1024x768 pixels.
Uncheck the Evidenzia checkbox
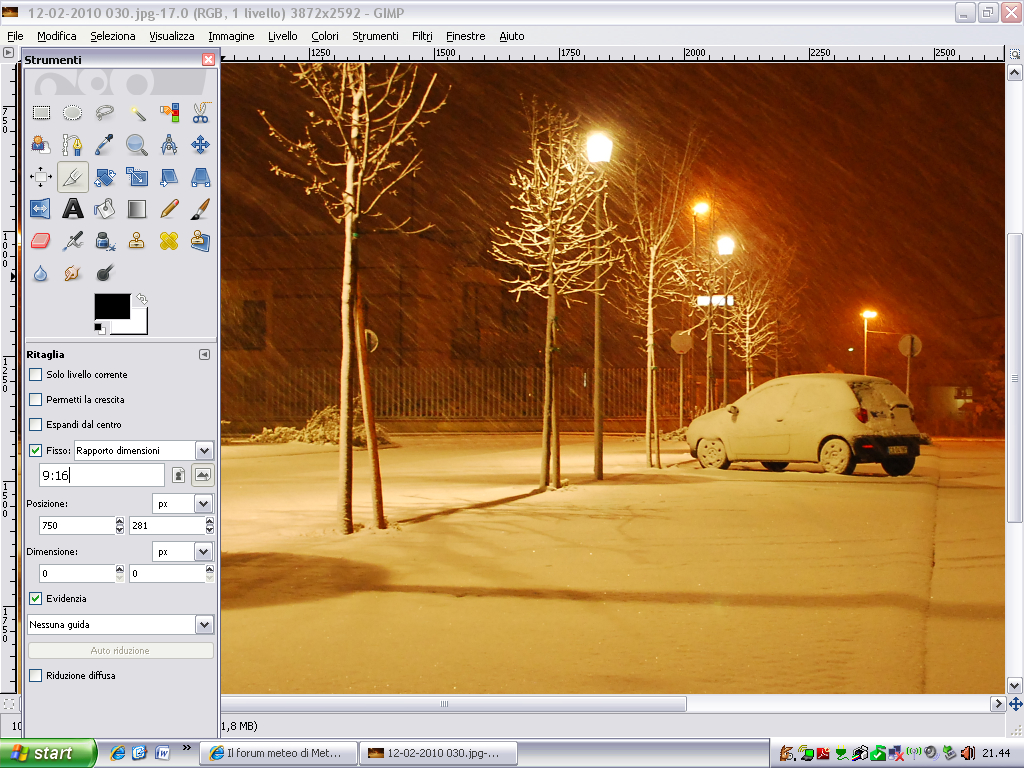[36, 599]
